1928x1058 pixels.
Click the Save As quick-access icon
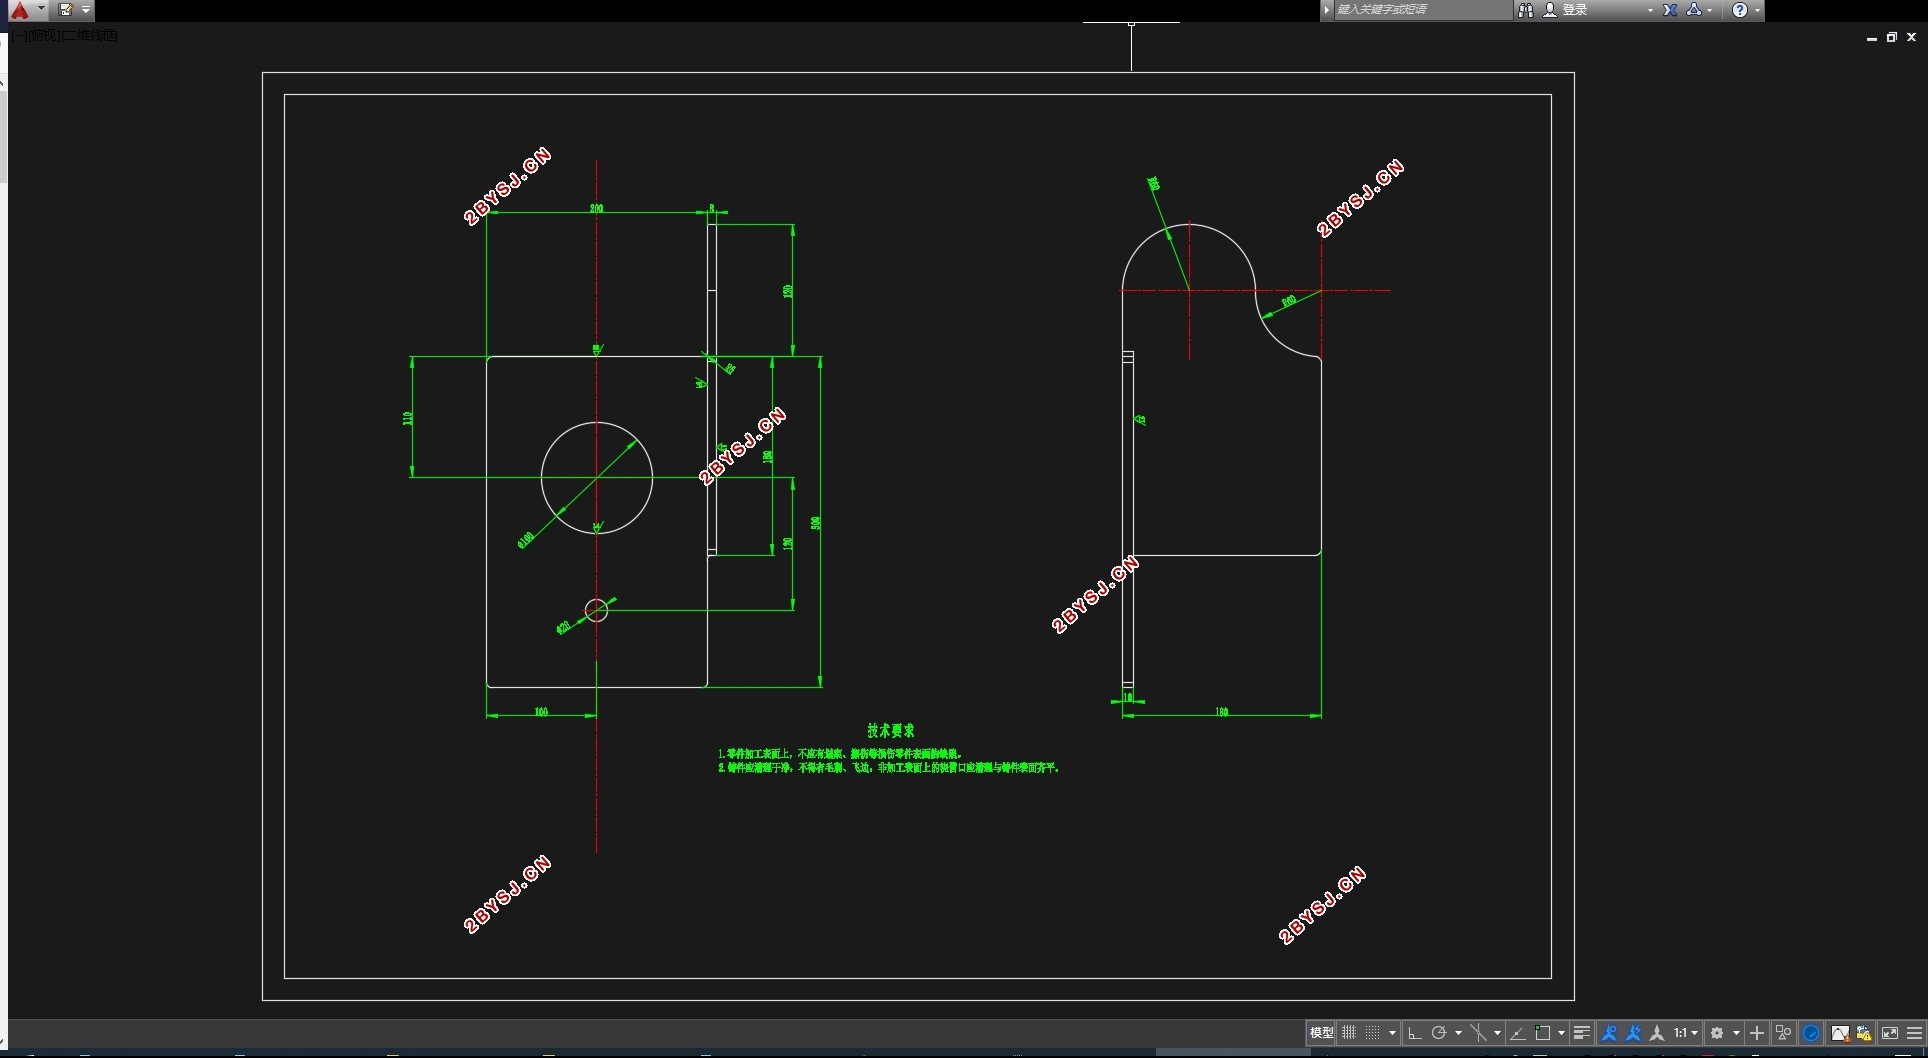(x=66, y=10)
